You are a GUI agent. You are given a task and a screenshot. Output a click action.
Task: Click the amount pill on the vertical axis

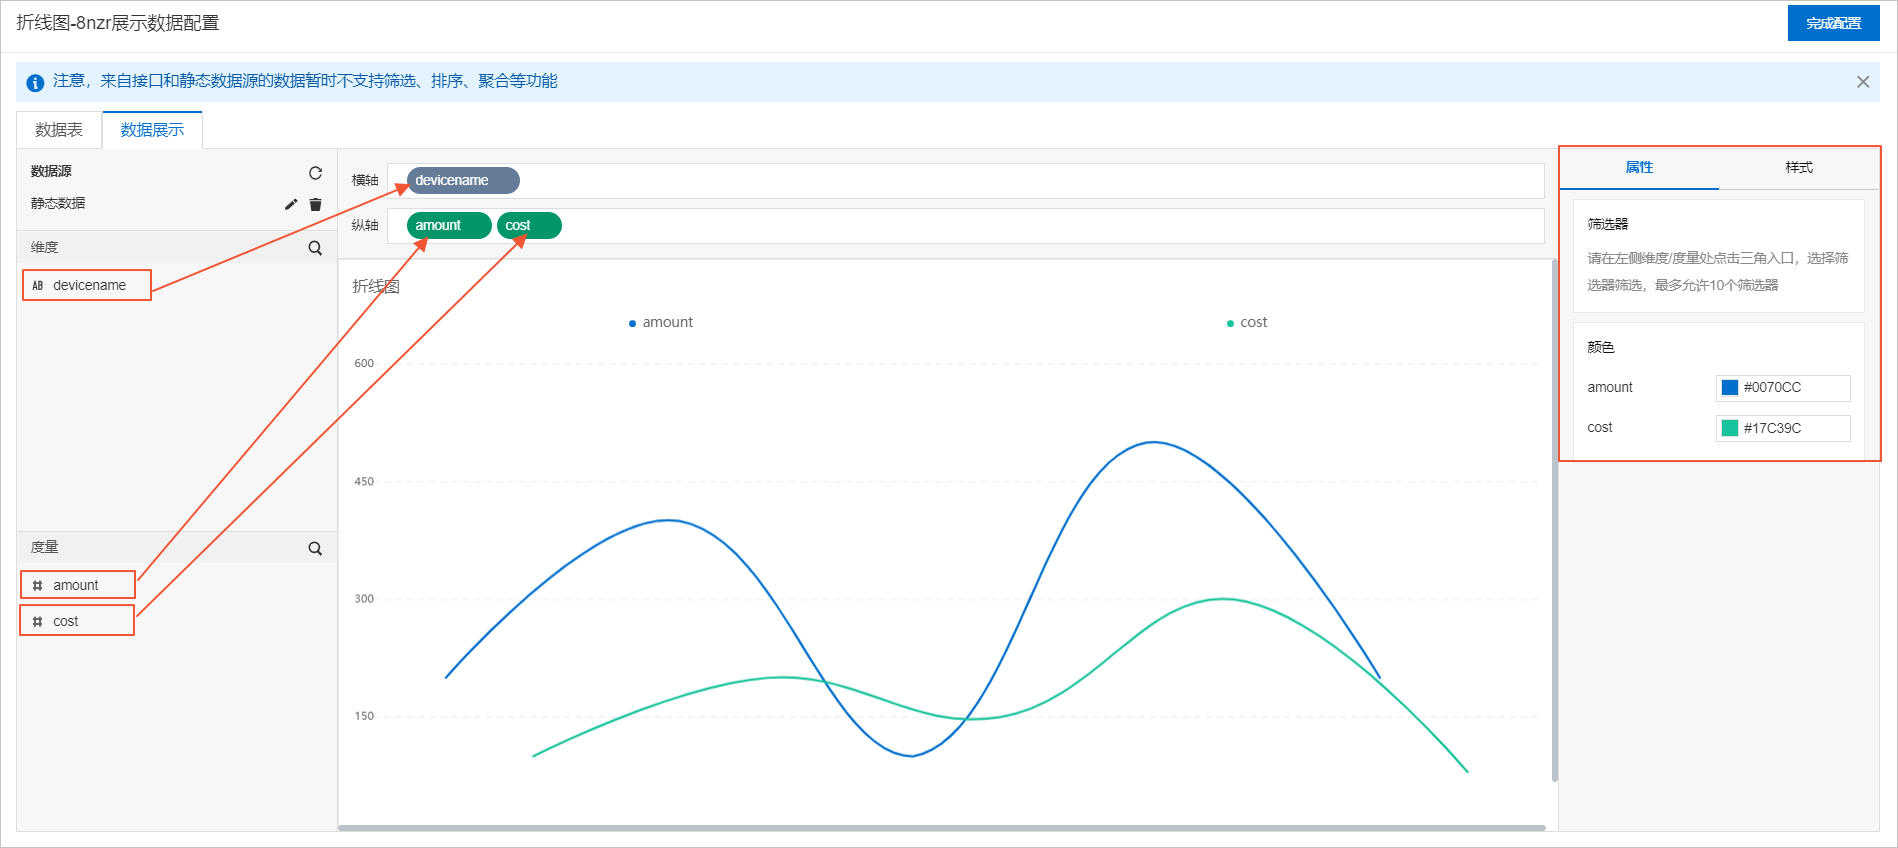(x=449, y=225)
